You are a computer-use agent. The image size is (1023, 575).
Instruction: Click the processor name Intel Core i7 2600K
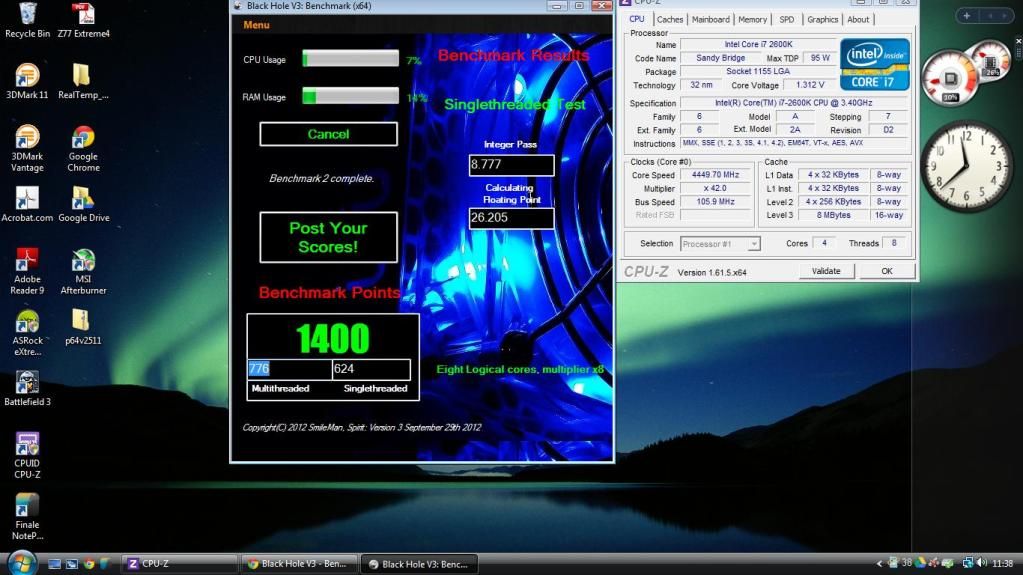click(x=758, y=44)
